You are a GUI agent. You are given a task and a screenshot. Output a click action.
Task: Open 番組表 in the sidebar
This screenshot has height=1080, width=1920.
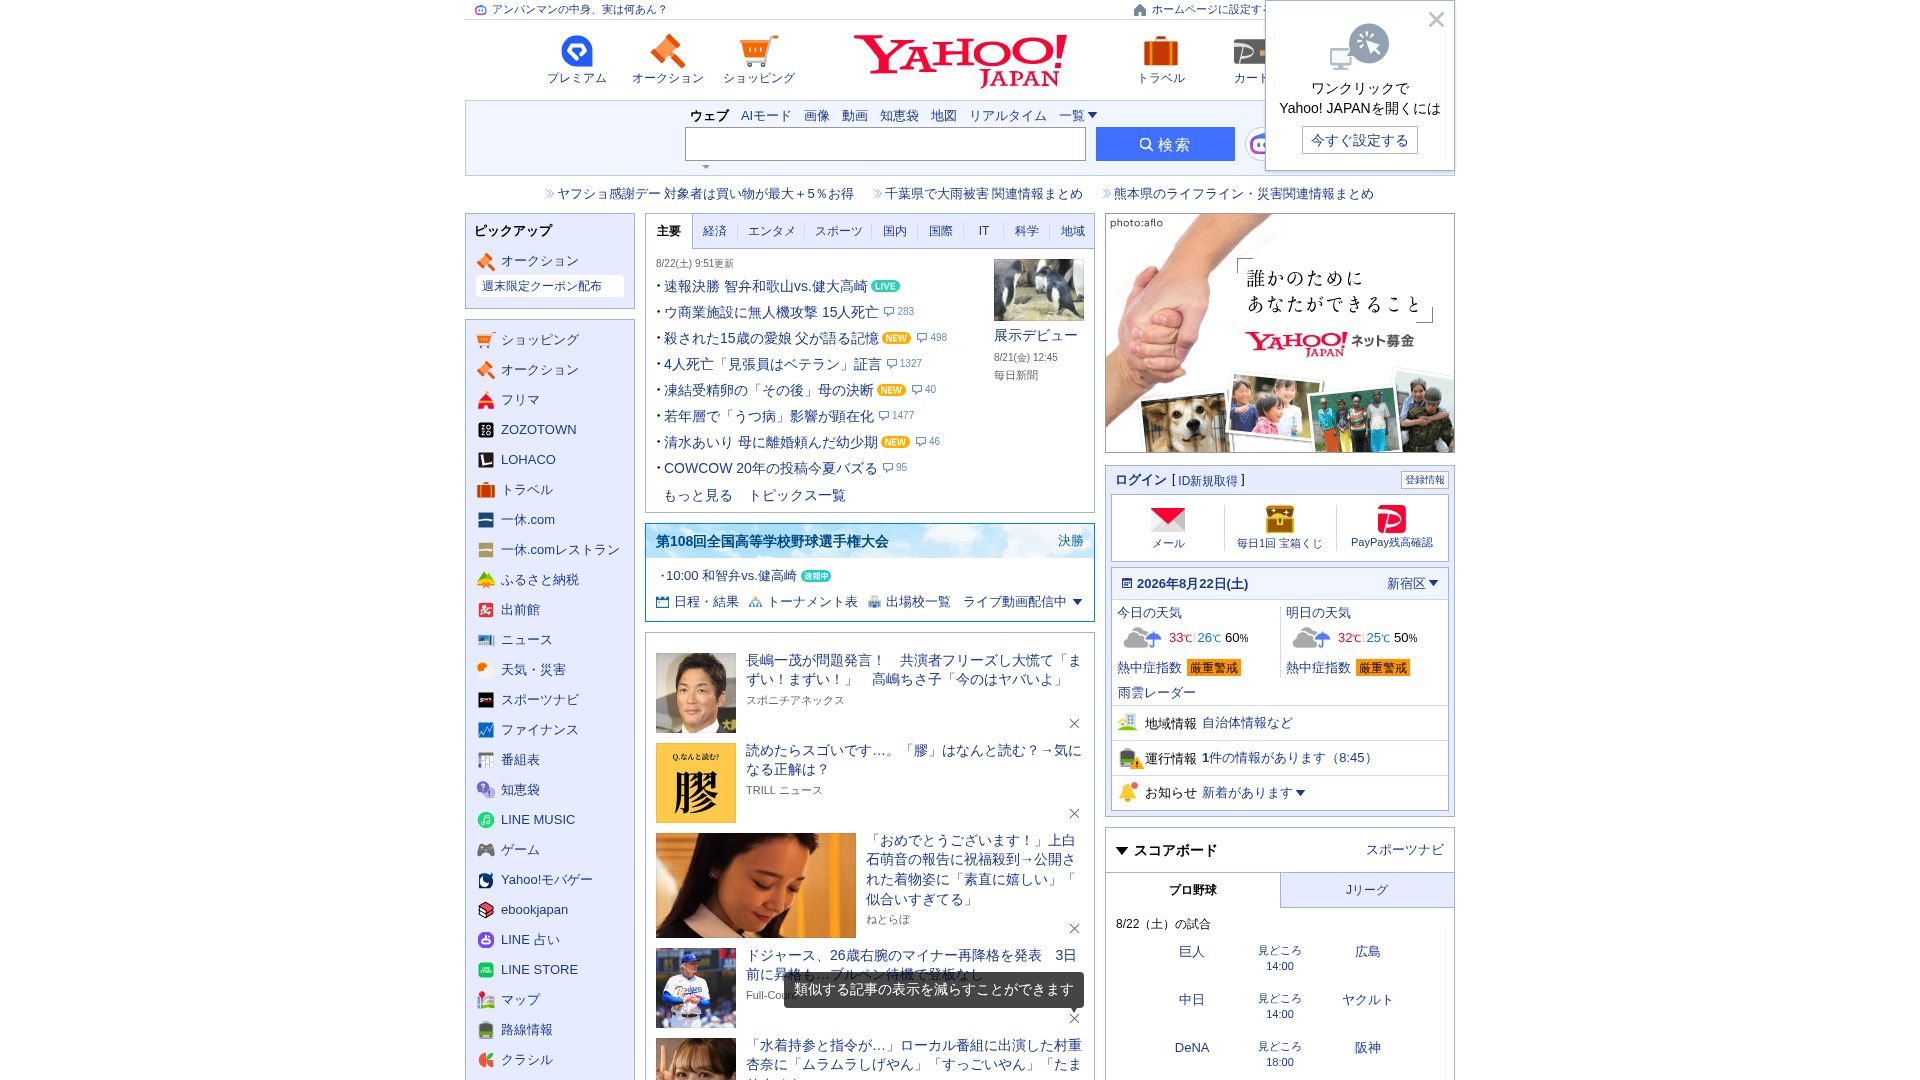click(x=520, y=760)
